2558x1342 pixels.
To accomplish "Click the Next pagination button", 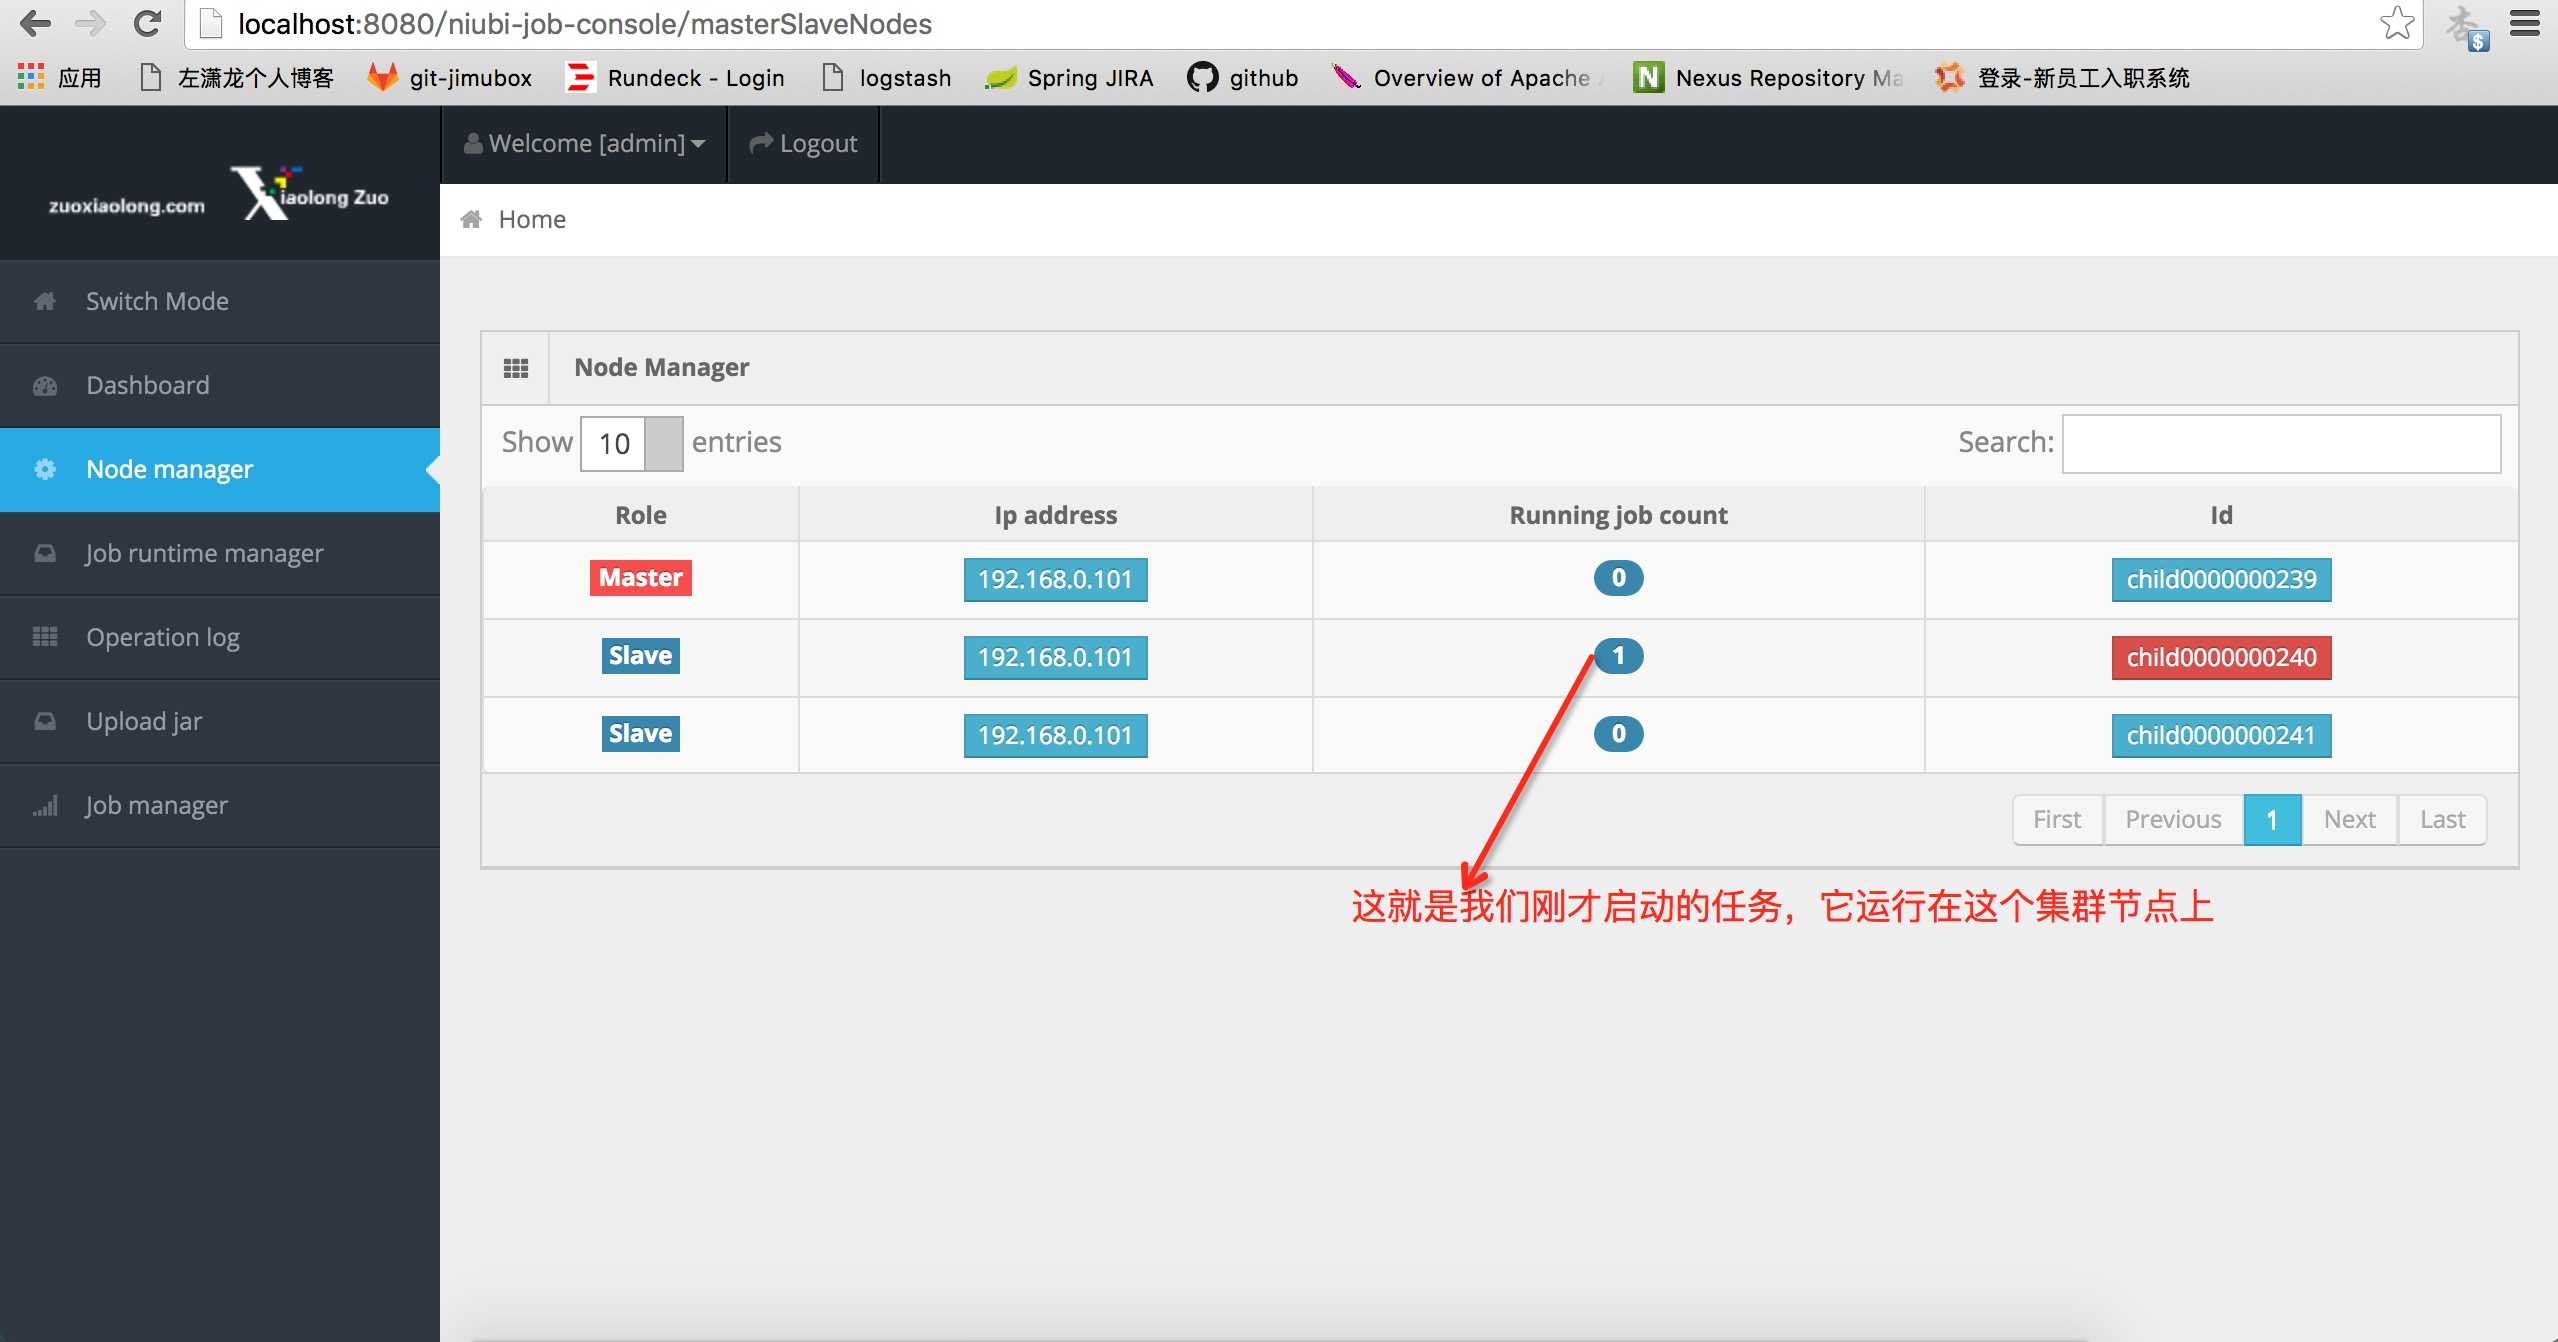I will [x=2348, y=817].
